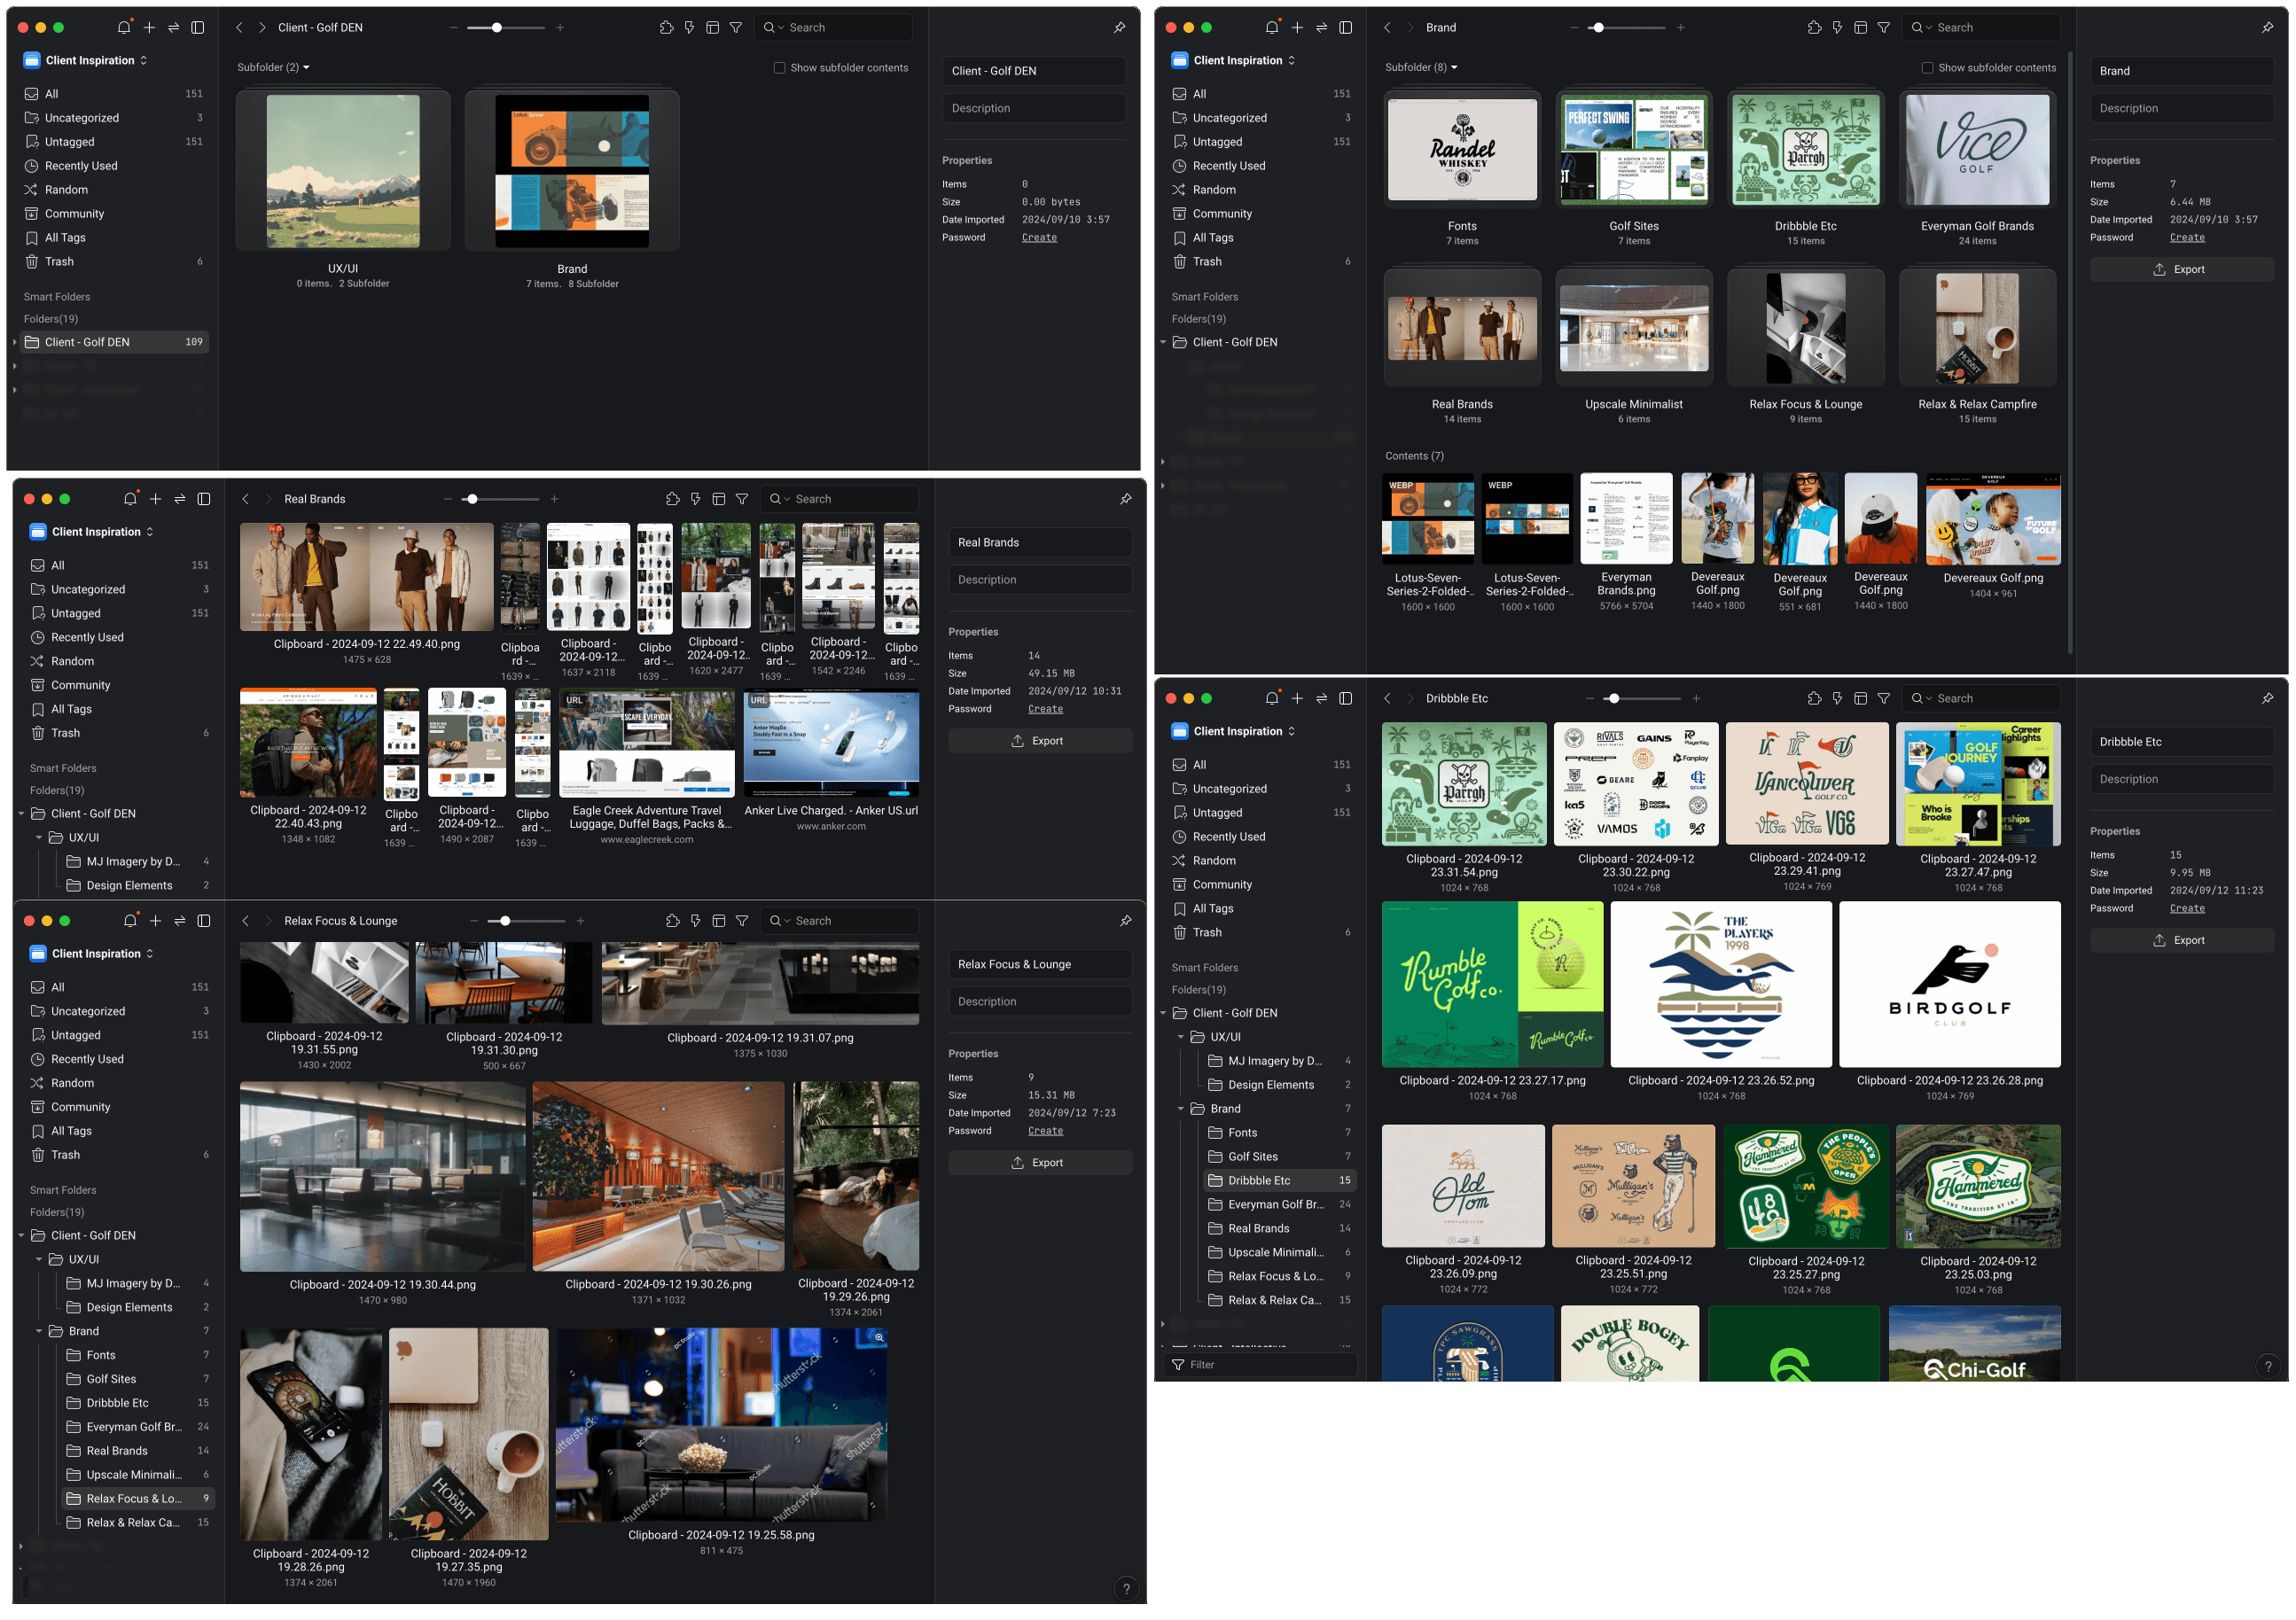This screenshot has width=2296, height=1620.
Task: Collapse UX/UI folder arrow in Real Brands window
Action: pyautogui.click(x=39, y=838)
